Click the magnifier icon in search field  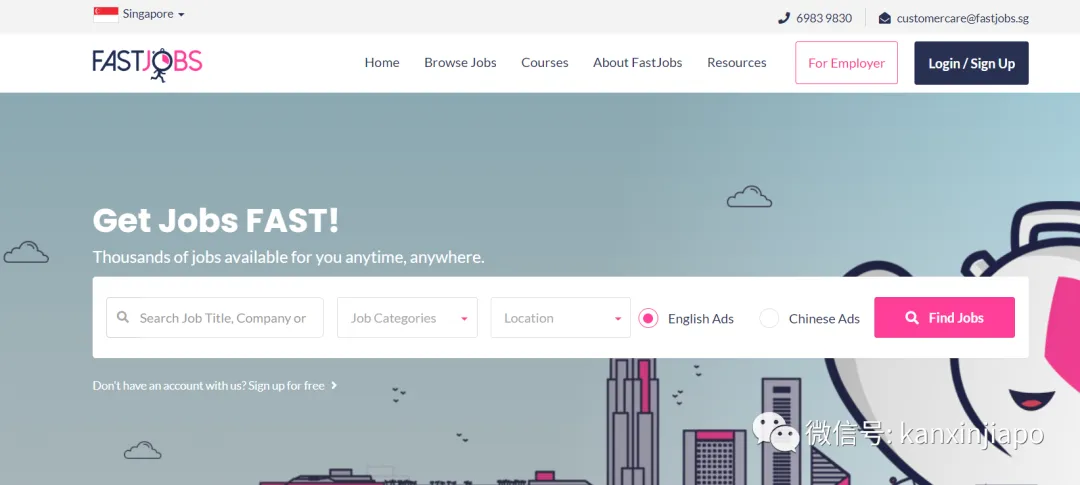pyautogui.click(x=123, y=318)
